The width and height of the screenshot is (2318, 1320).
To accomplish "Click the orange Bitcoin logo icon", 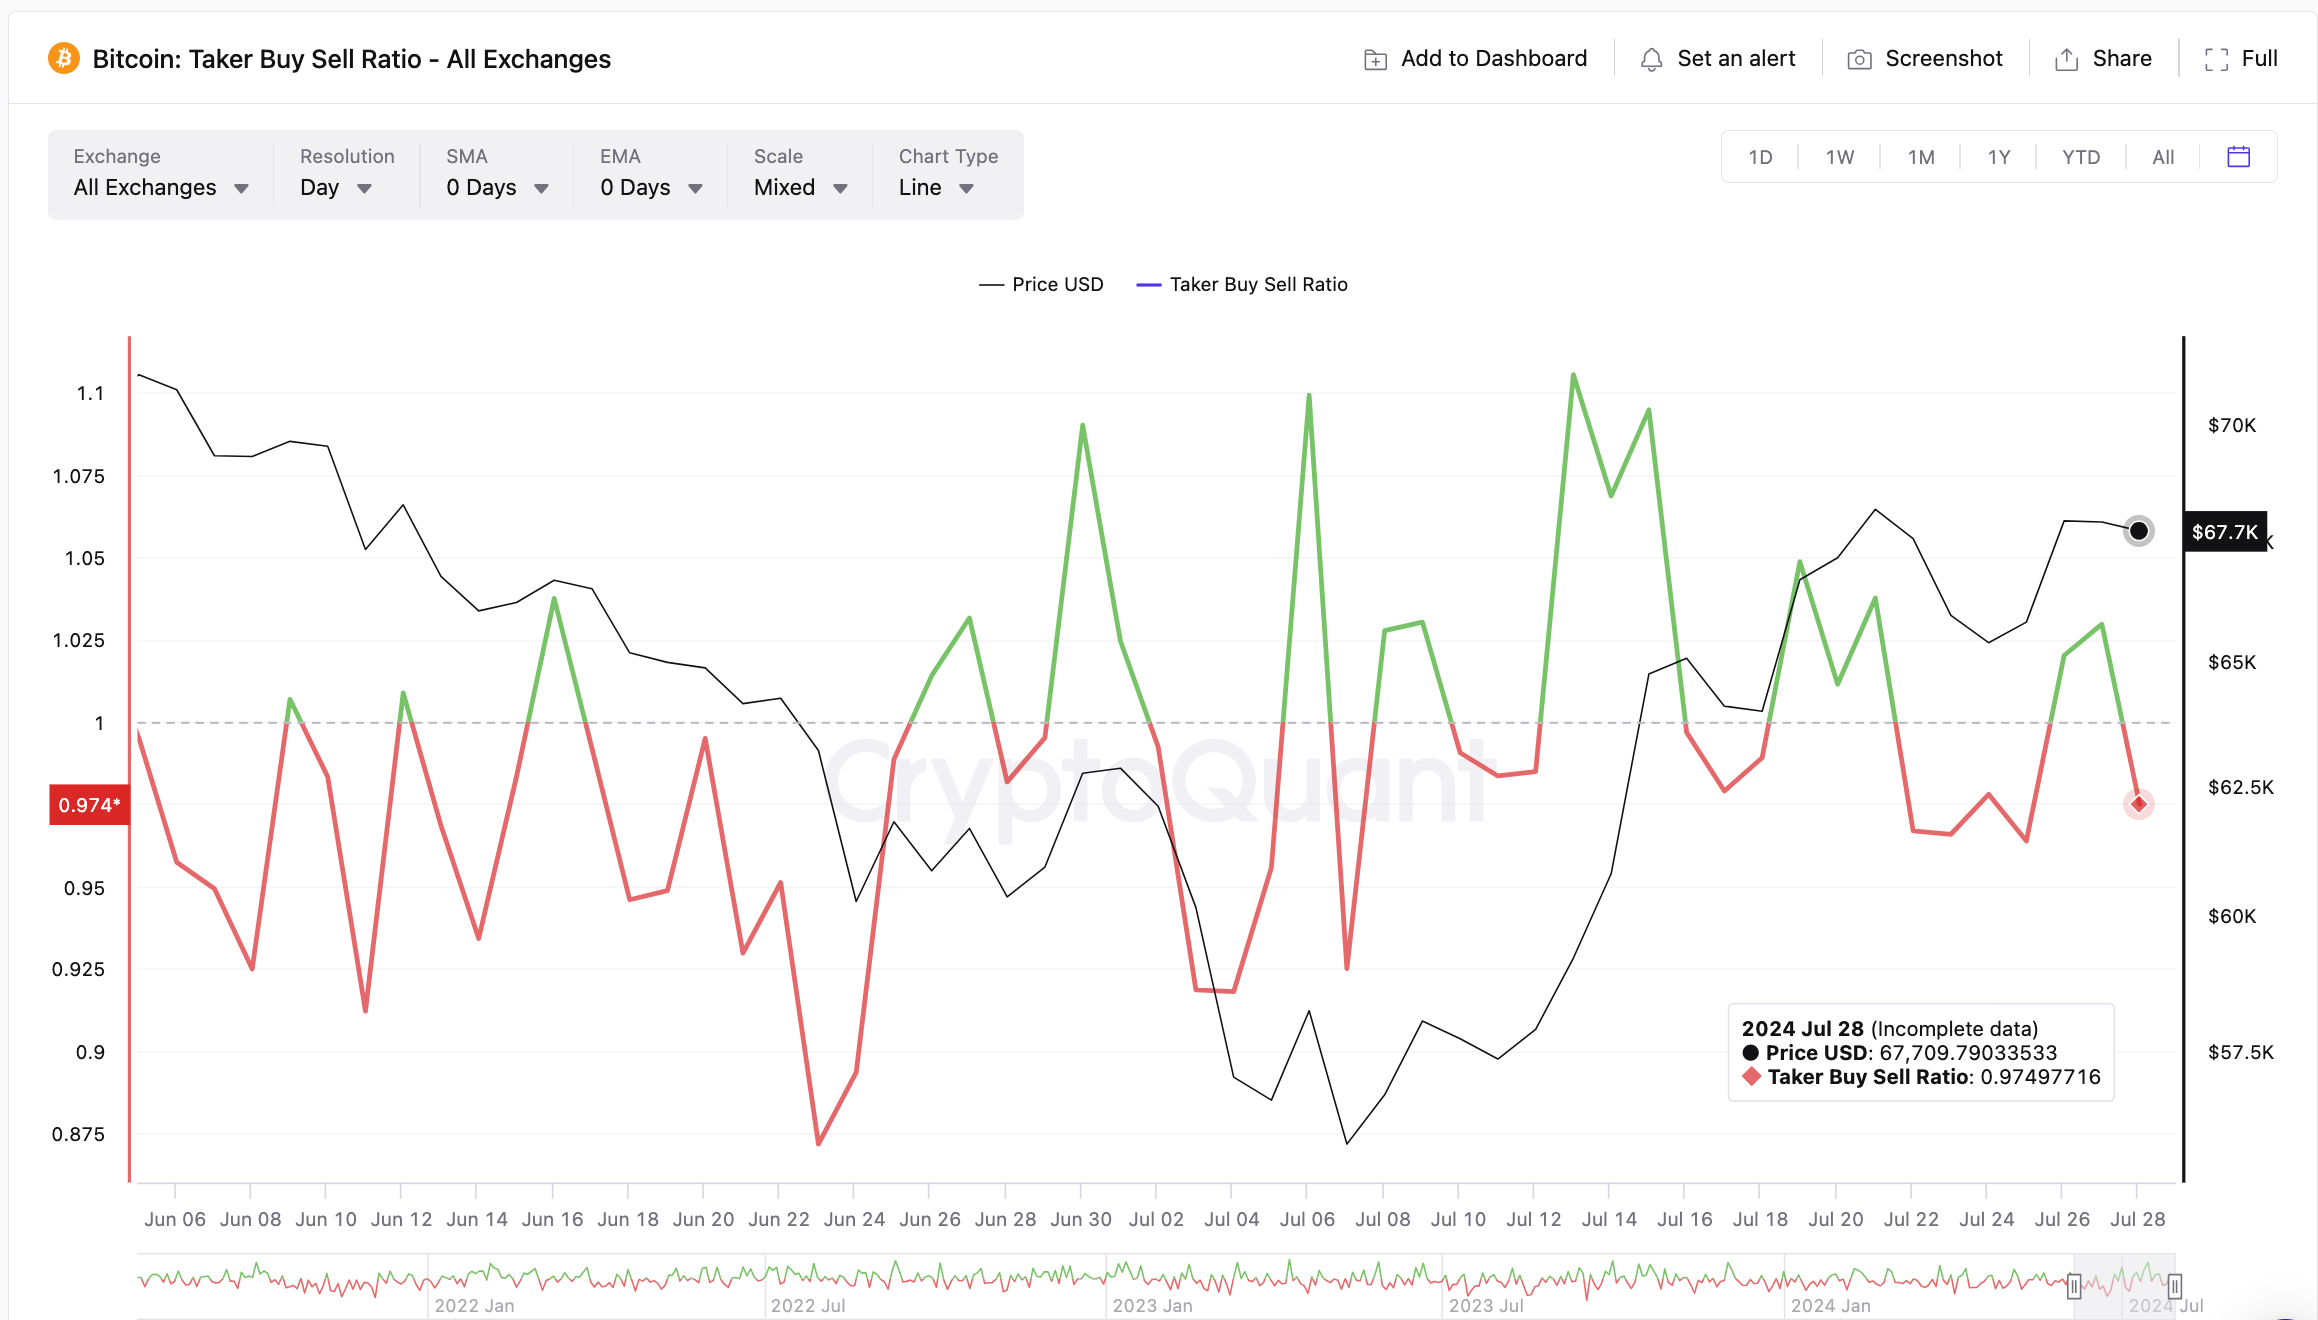I will tap(64, 58).
